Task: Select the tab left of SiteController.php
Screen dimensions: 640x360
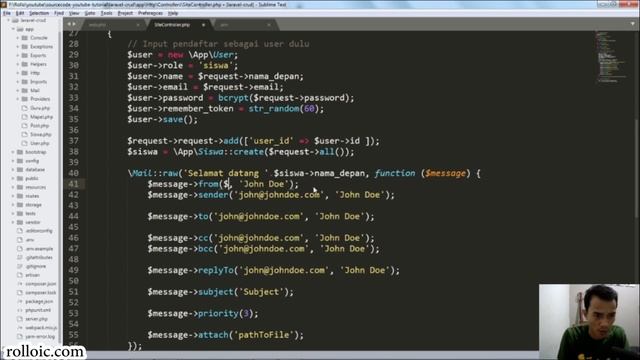Action: pyautogui.click(x=114, y=25)
